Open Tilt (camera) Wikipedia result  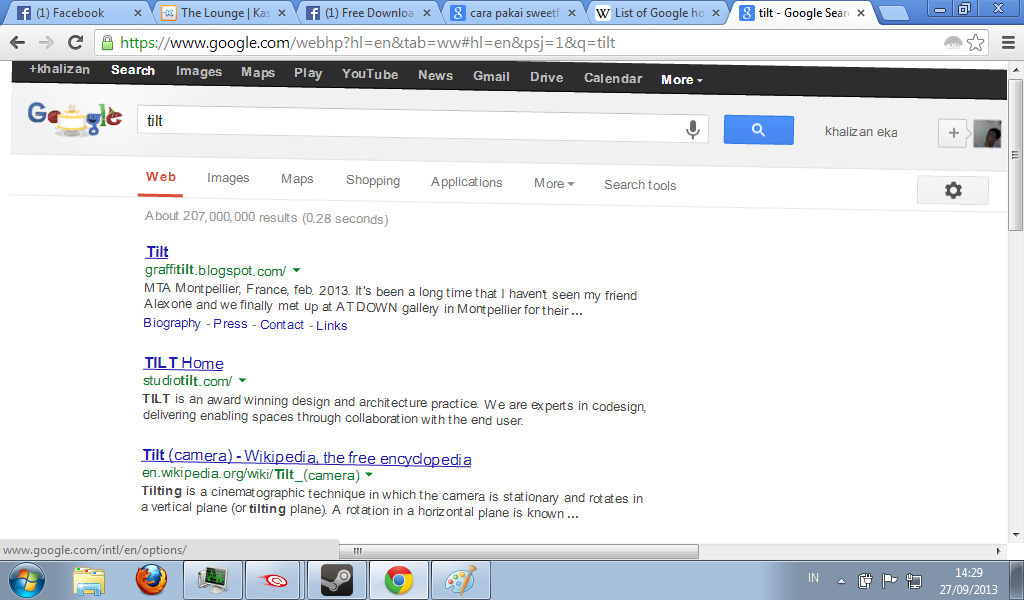306,458
